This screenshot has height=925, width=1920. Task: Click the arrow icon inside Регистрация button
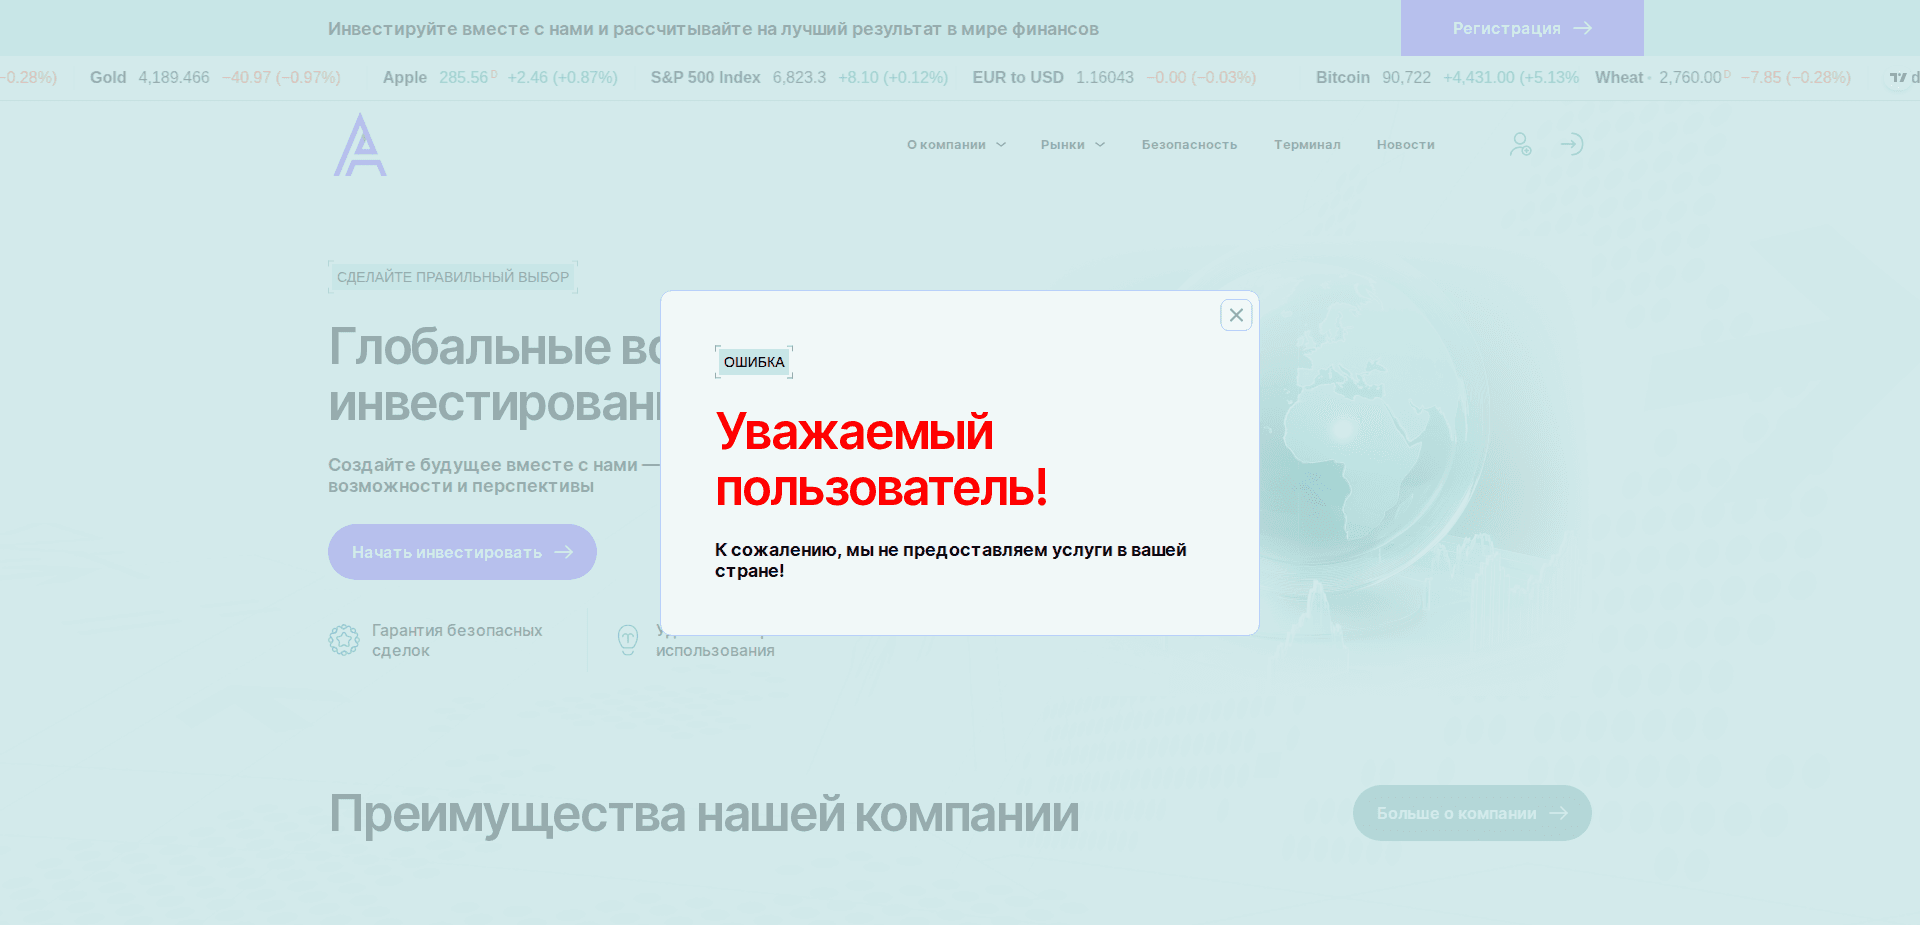pyautogui.click(x=1583, y=28)
